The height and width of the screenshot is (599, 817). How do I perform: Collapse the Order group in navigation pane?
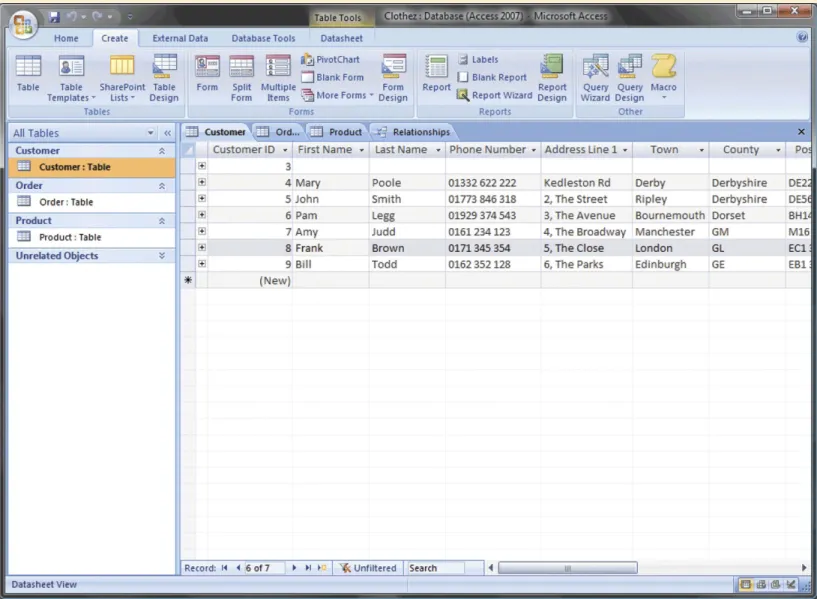click(162, 185)
